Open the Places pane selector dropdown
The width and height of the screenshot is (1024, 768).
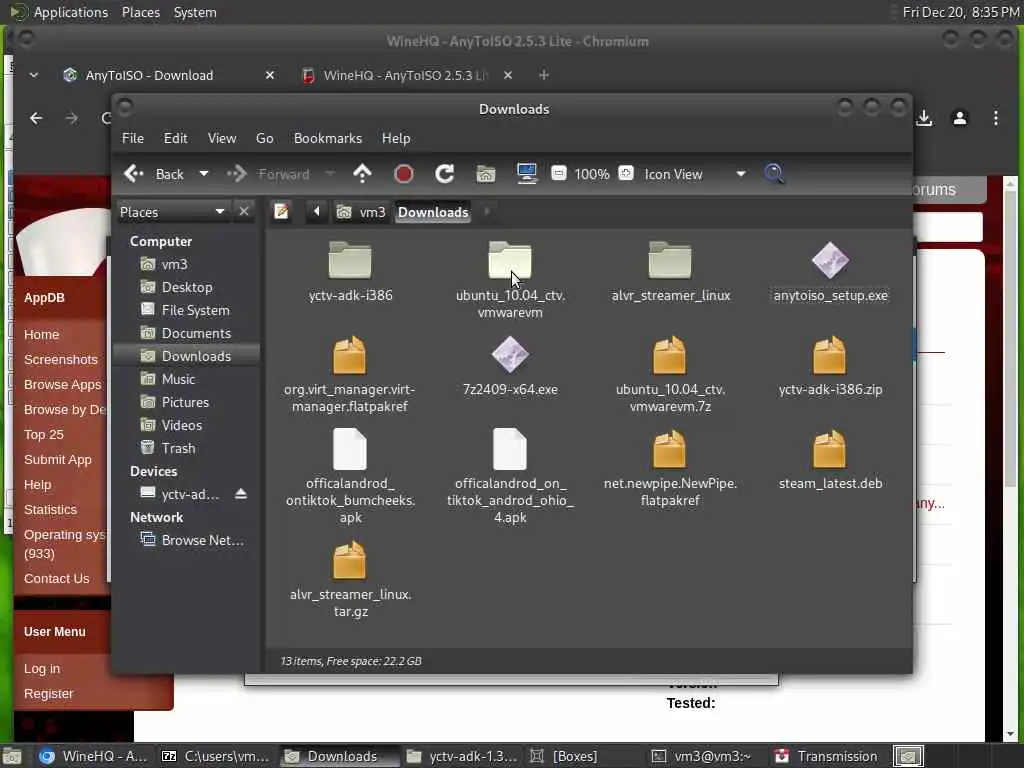point(172,212)
